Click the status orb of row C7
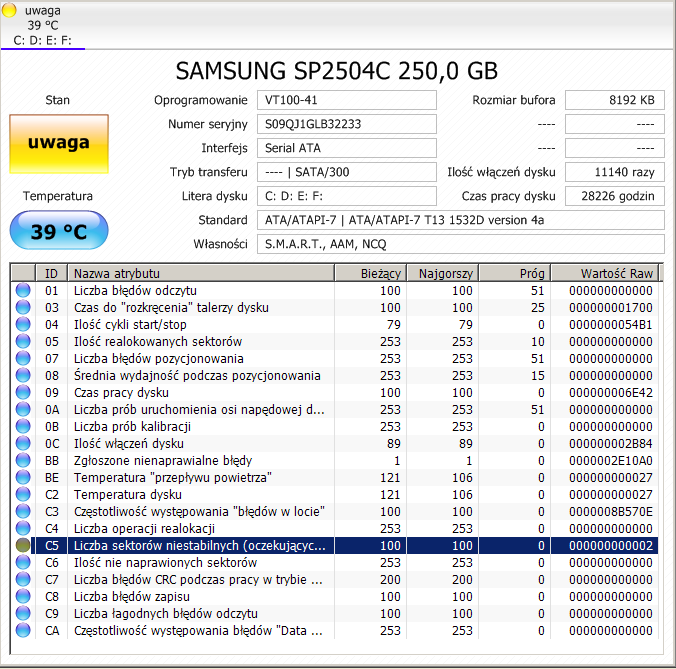Image resolution: width=676 pixels, height=669 pixels. pyautogui.click(x=23, y=579)
